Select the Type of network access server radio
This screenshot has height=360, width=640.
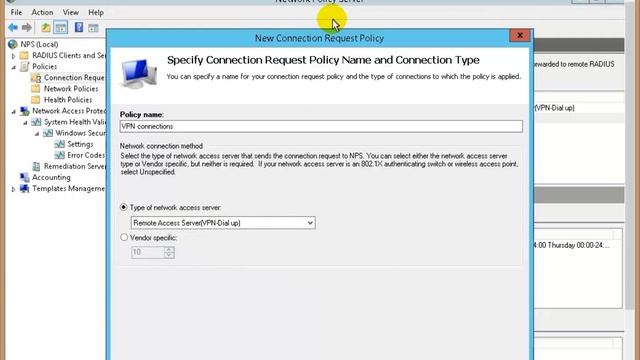coord(124,207)
